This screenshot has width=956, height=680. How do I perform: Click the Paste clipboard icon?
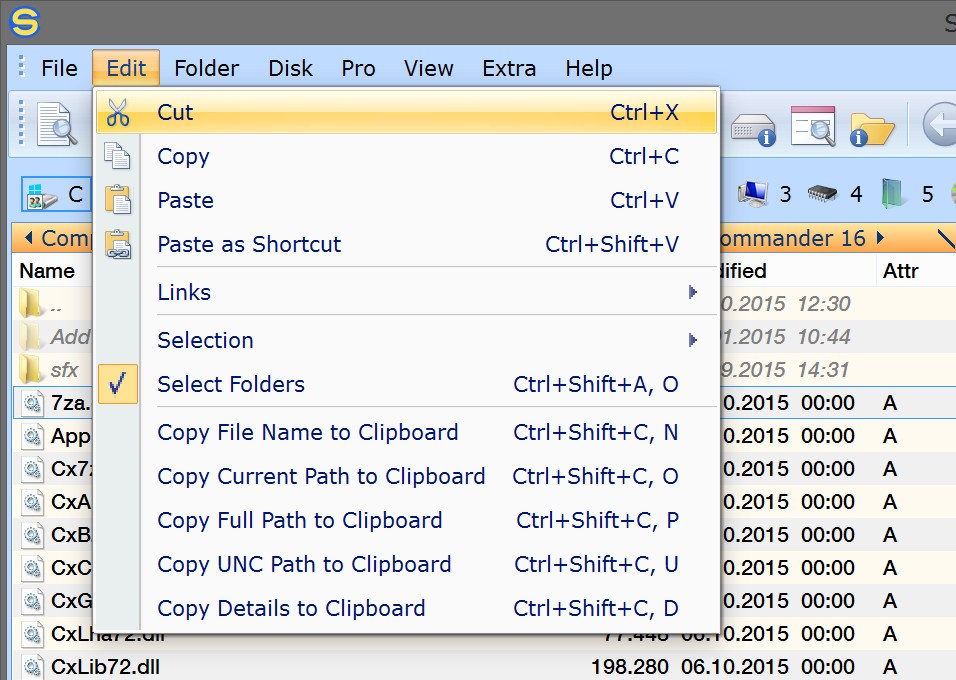click(118, 201)
